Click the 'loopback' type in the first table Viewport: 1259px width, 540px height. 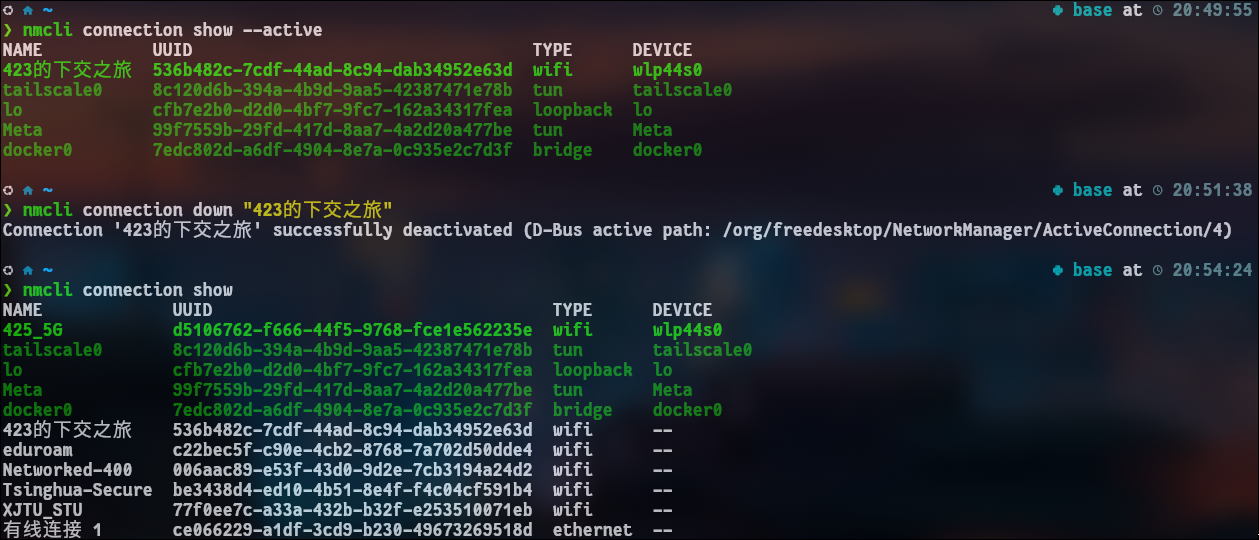[x=572, y=110]
